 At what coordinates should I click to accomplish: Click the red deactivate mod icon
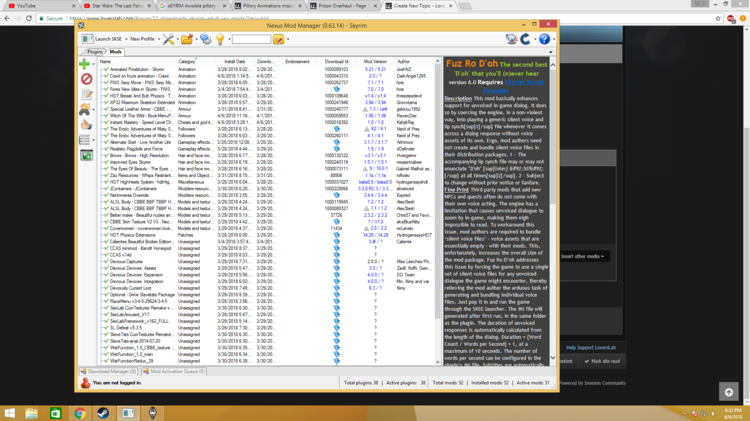(86, 79)
